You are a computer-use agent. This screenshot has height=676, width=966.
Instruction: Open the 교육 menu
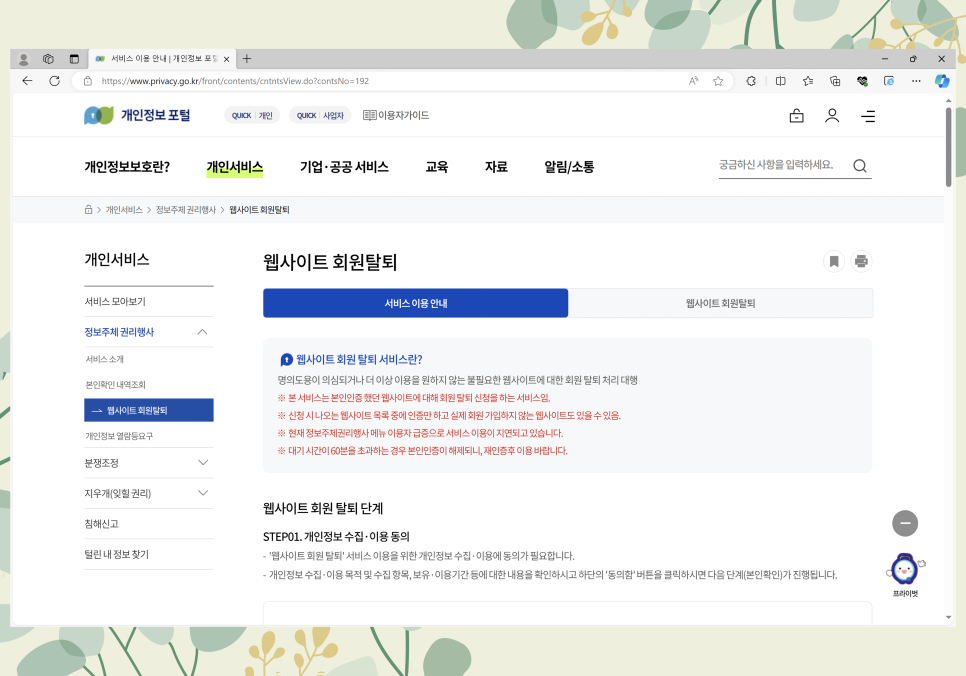point(437,167)
